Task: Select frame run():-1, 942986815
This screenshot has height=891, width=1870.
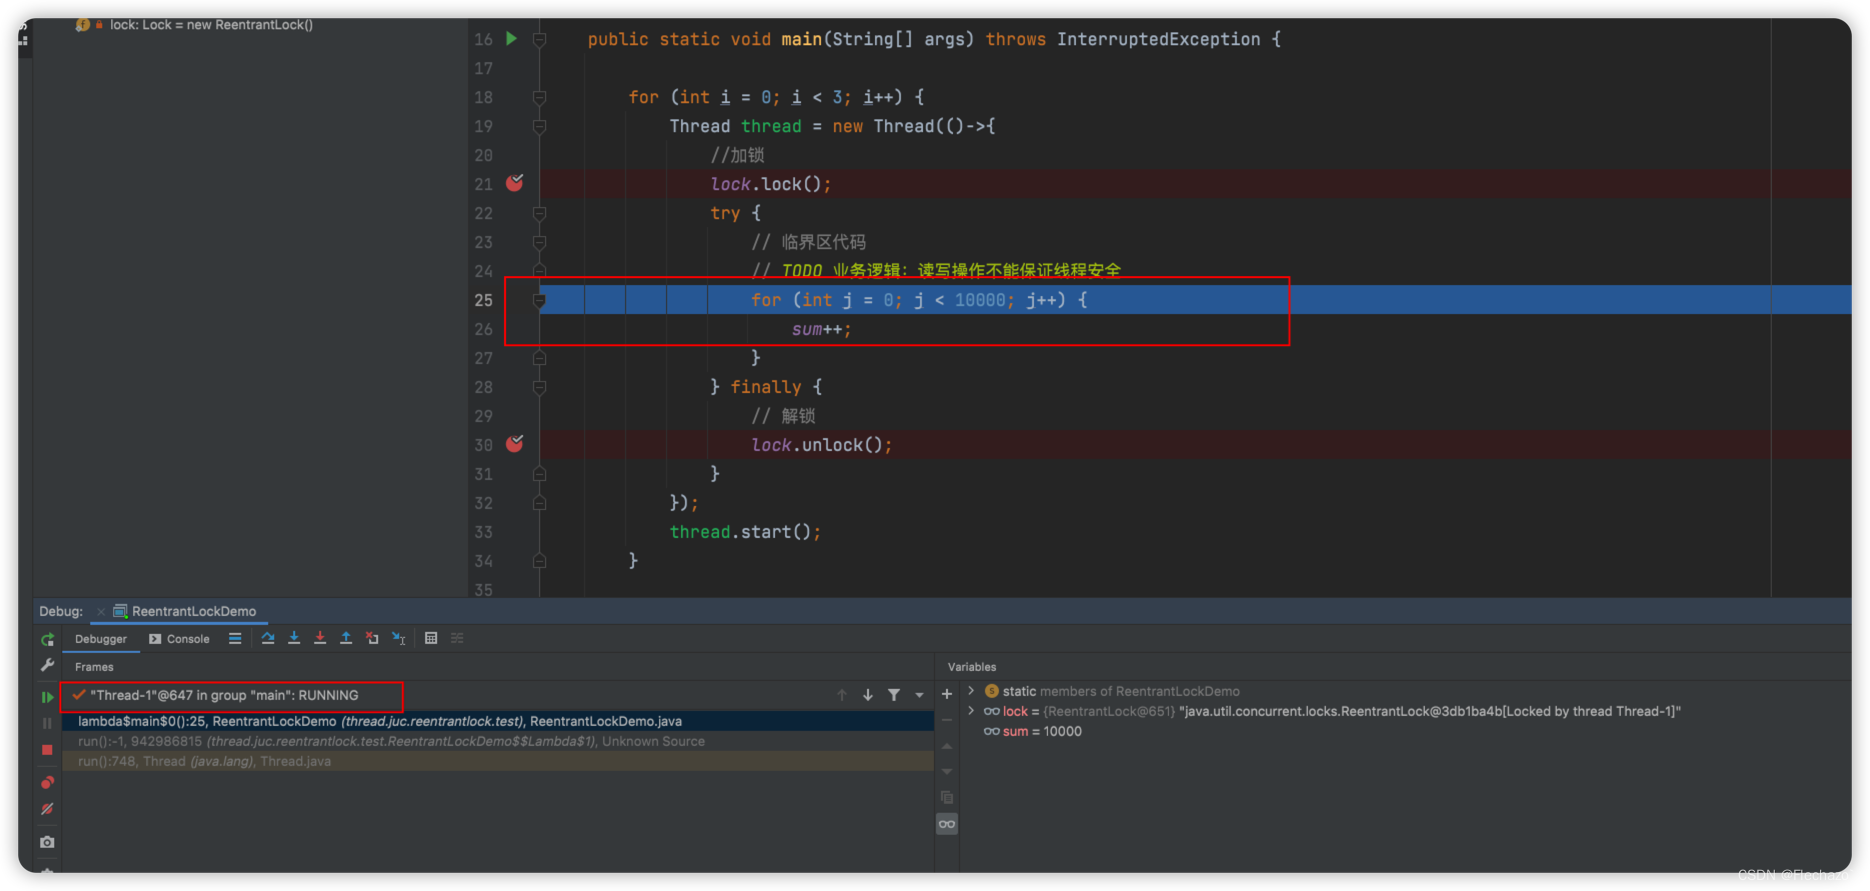Action: (x=498, y=741)
